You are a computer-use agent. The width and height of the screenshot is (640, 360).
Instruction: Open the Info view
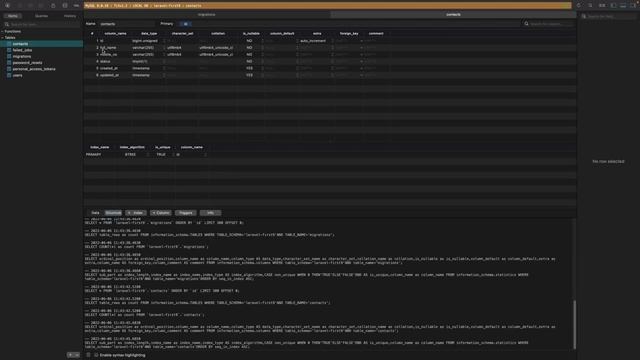click(x=210, y=213)
